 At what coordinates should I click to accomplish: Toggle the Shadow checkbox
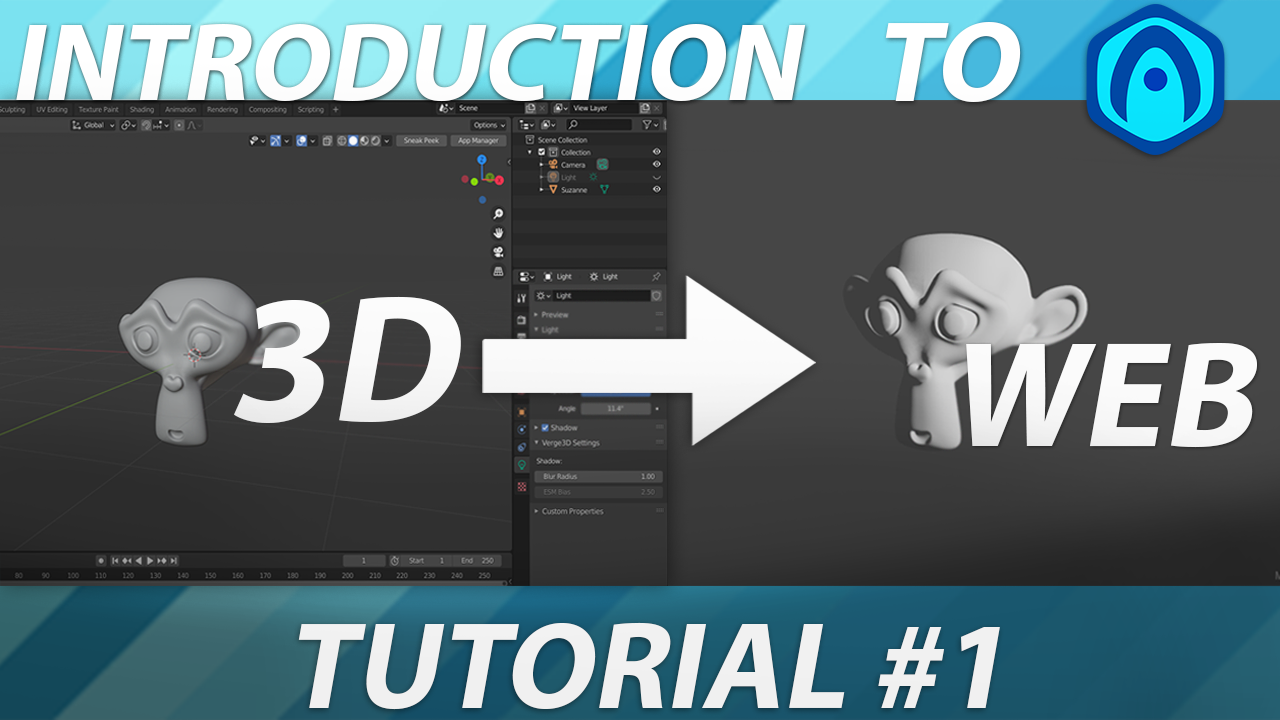pos(545,428)
